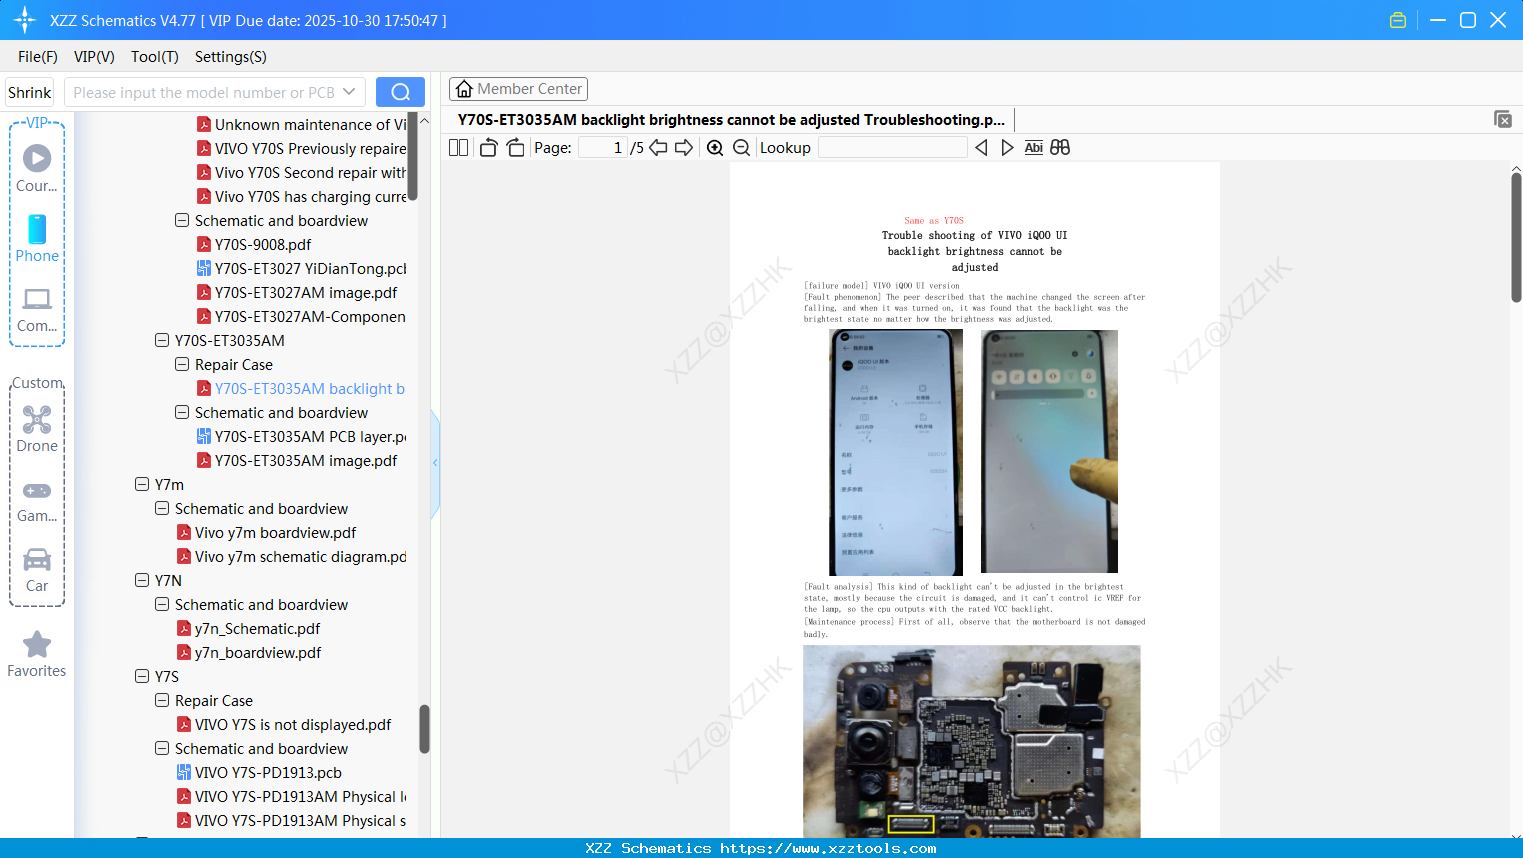
Task: Rotate the PDF page counterclockwise
Action: (488, 147)
